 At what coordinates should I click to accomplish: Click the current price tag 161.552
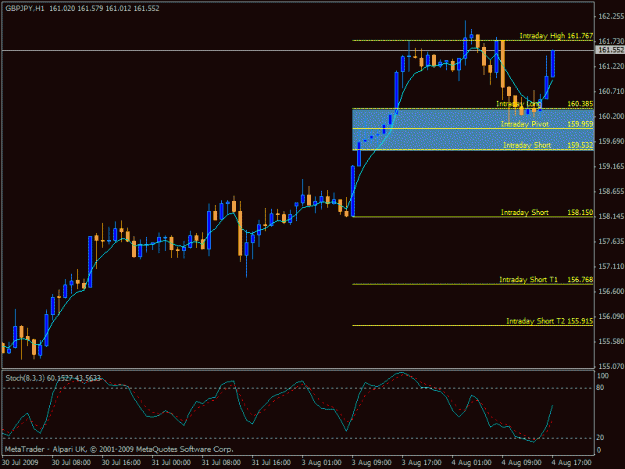610,50
